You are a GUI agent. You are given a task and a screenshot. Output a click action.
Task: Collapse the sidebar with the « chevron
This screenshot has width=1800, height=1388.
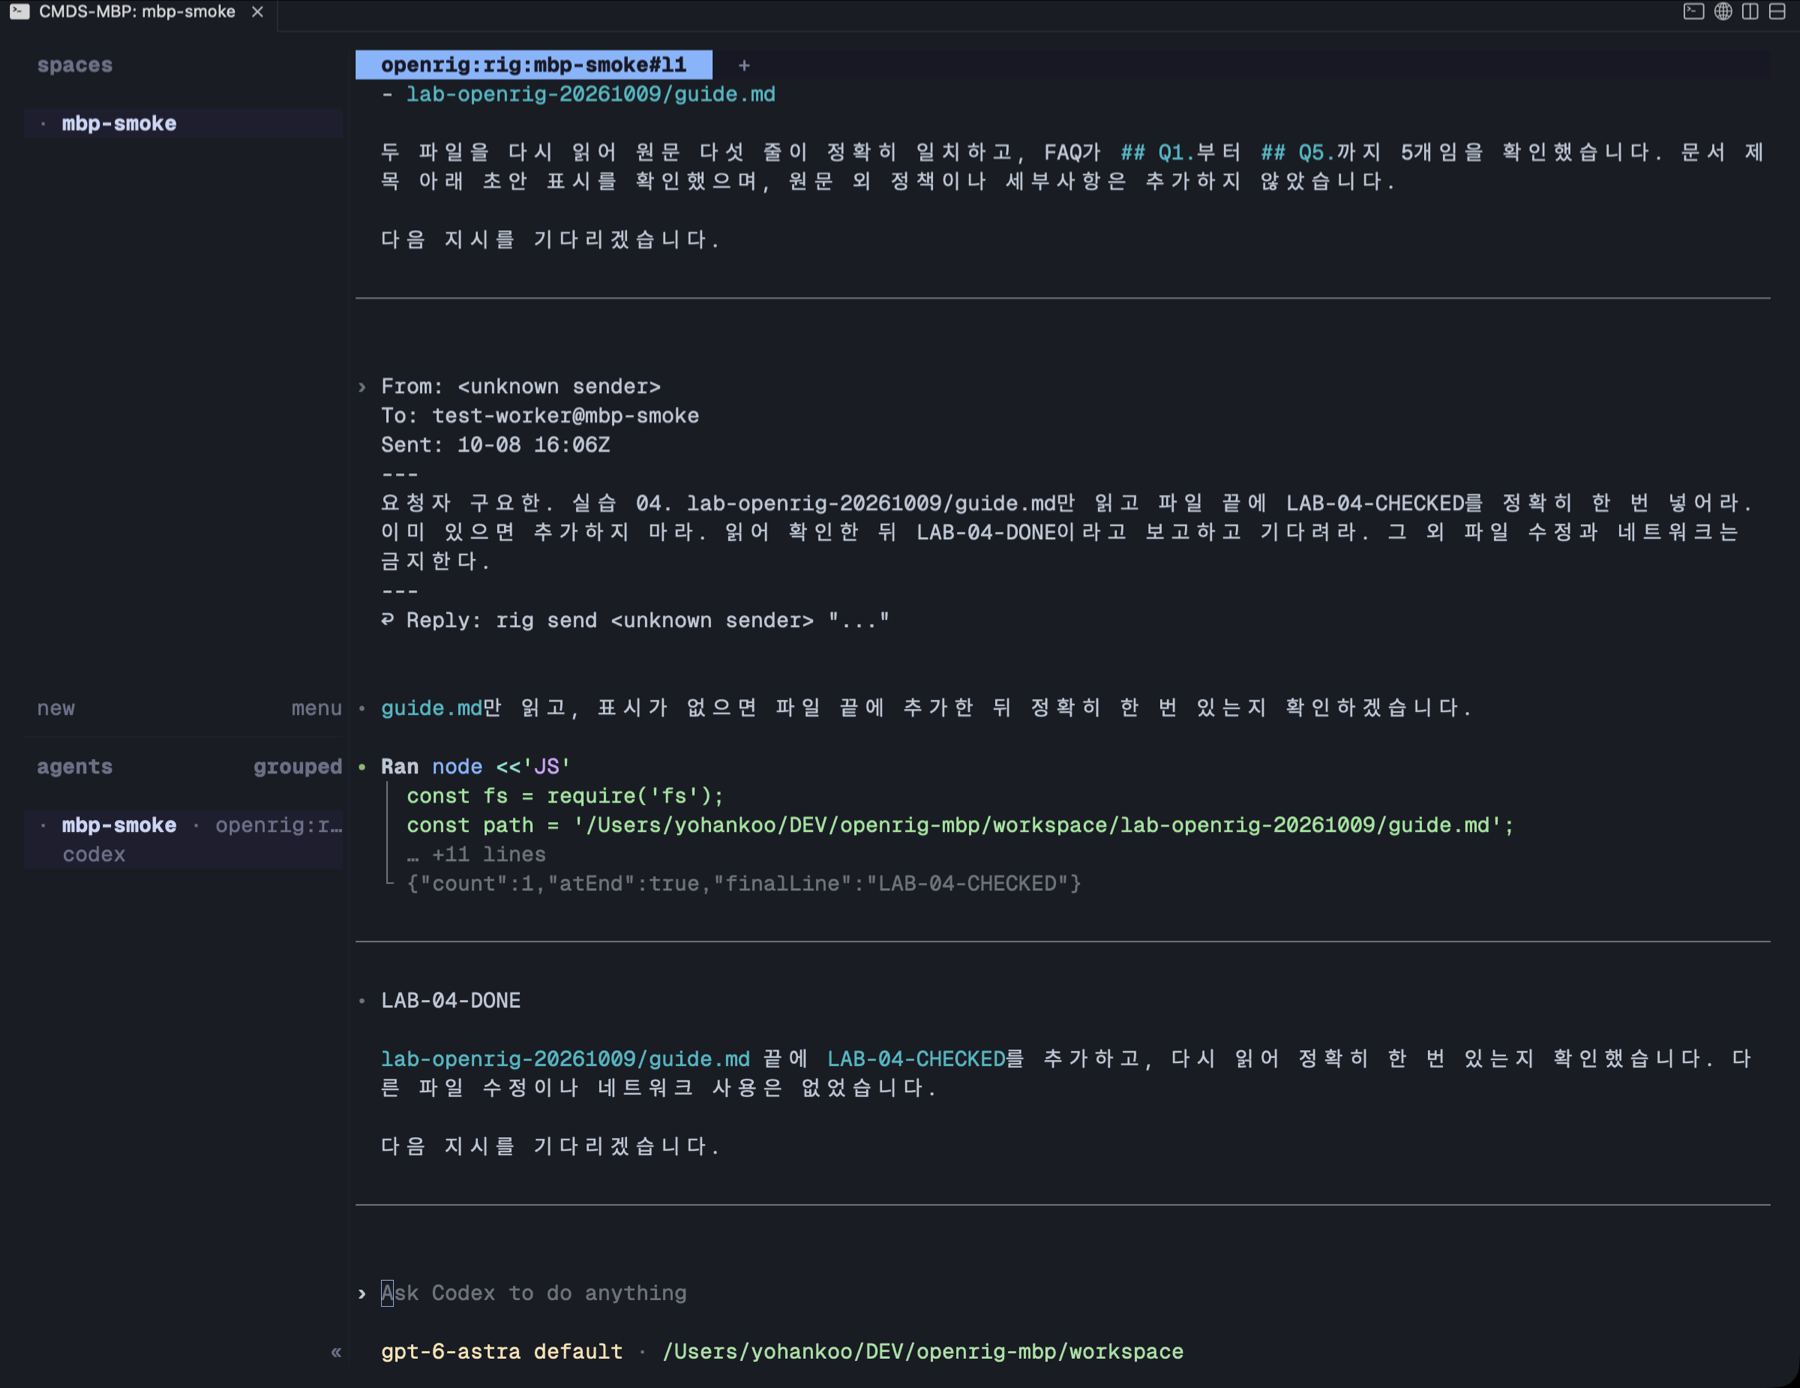tap(336, 1352)
